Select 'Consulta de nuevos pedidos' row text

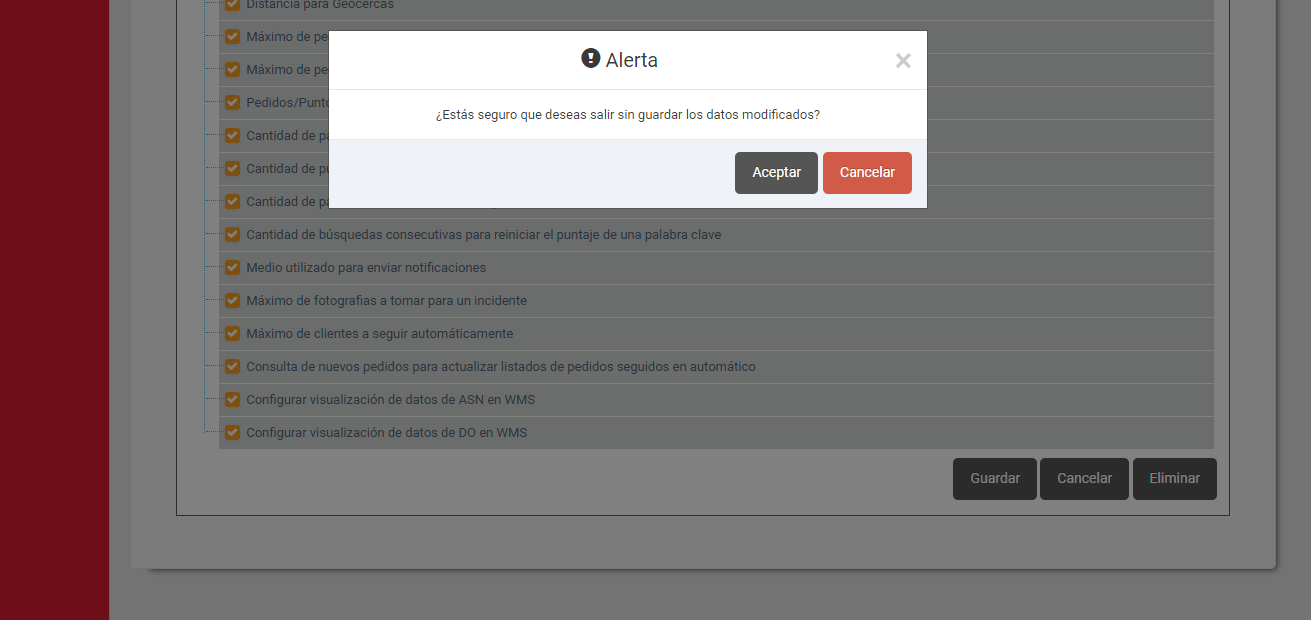click(500, 367)
